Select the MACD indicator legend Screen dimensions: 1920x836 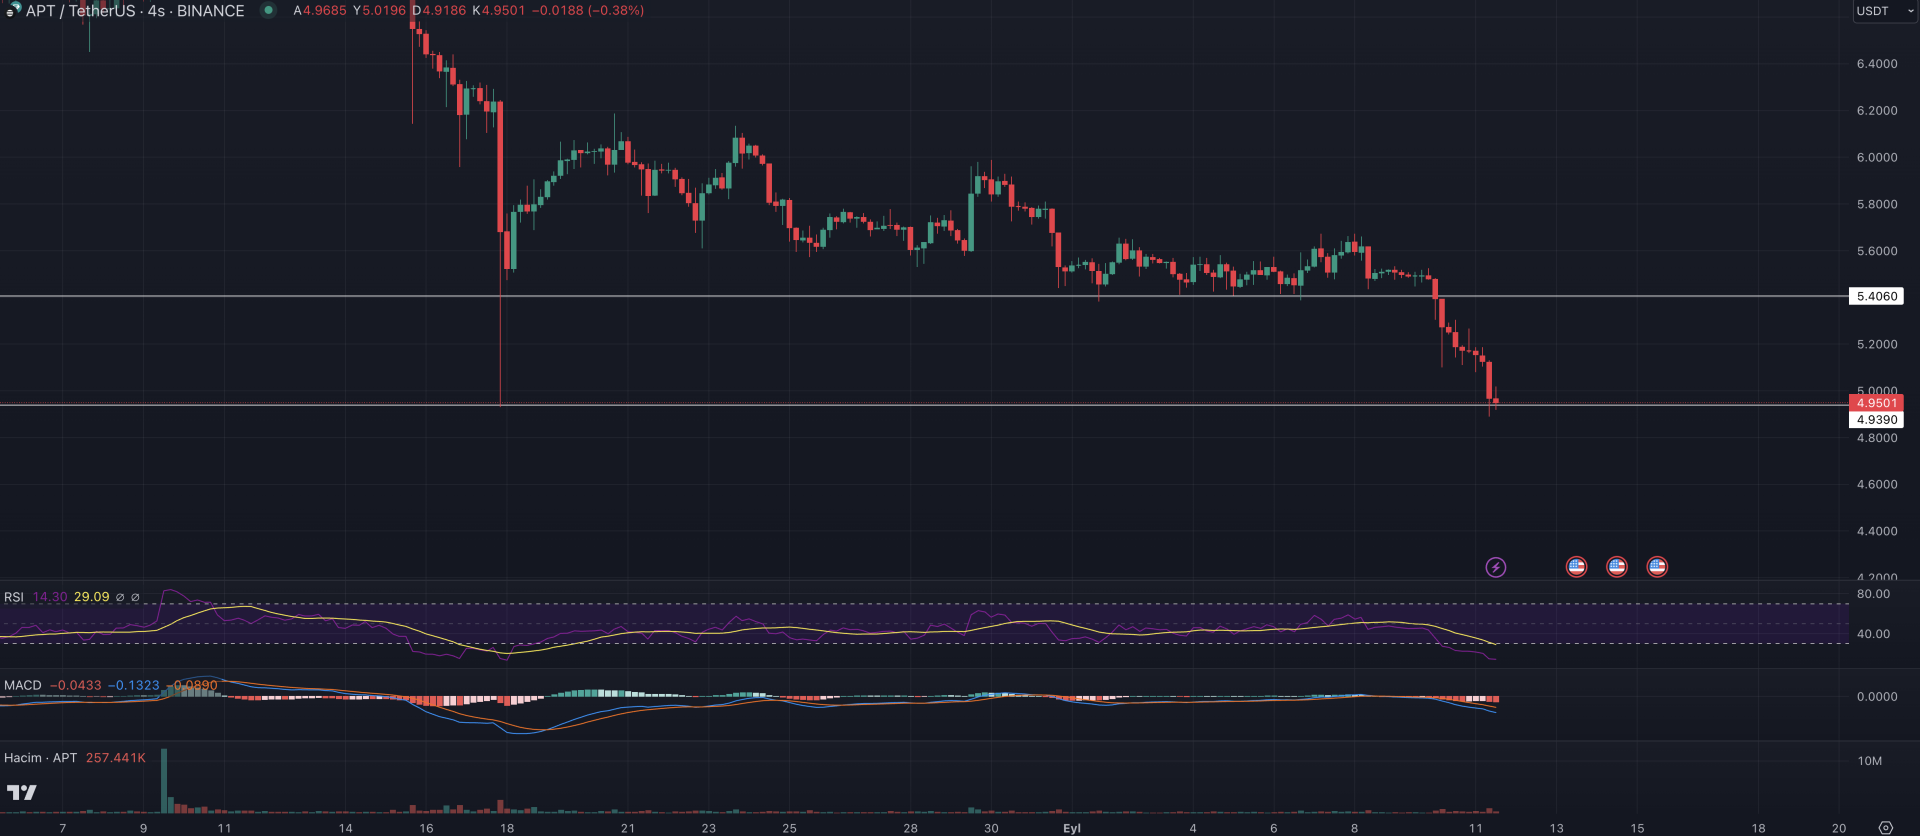point(23,685)
